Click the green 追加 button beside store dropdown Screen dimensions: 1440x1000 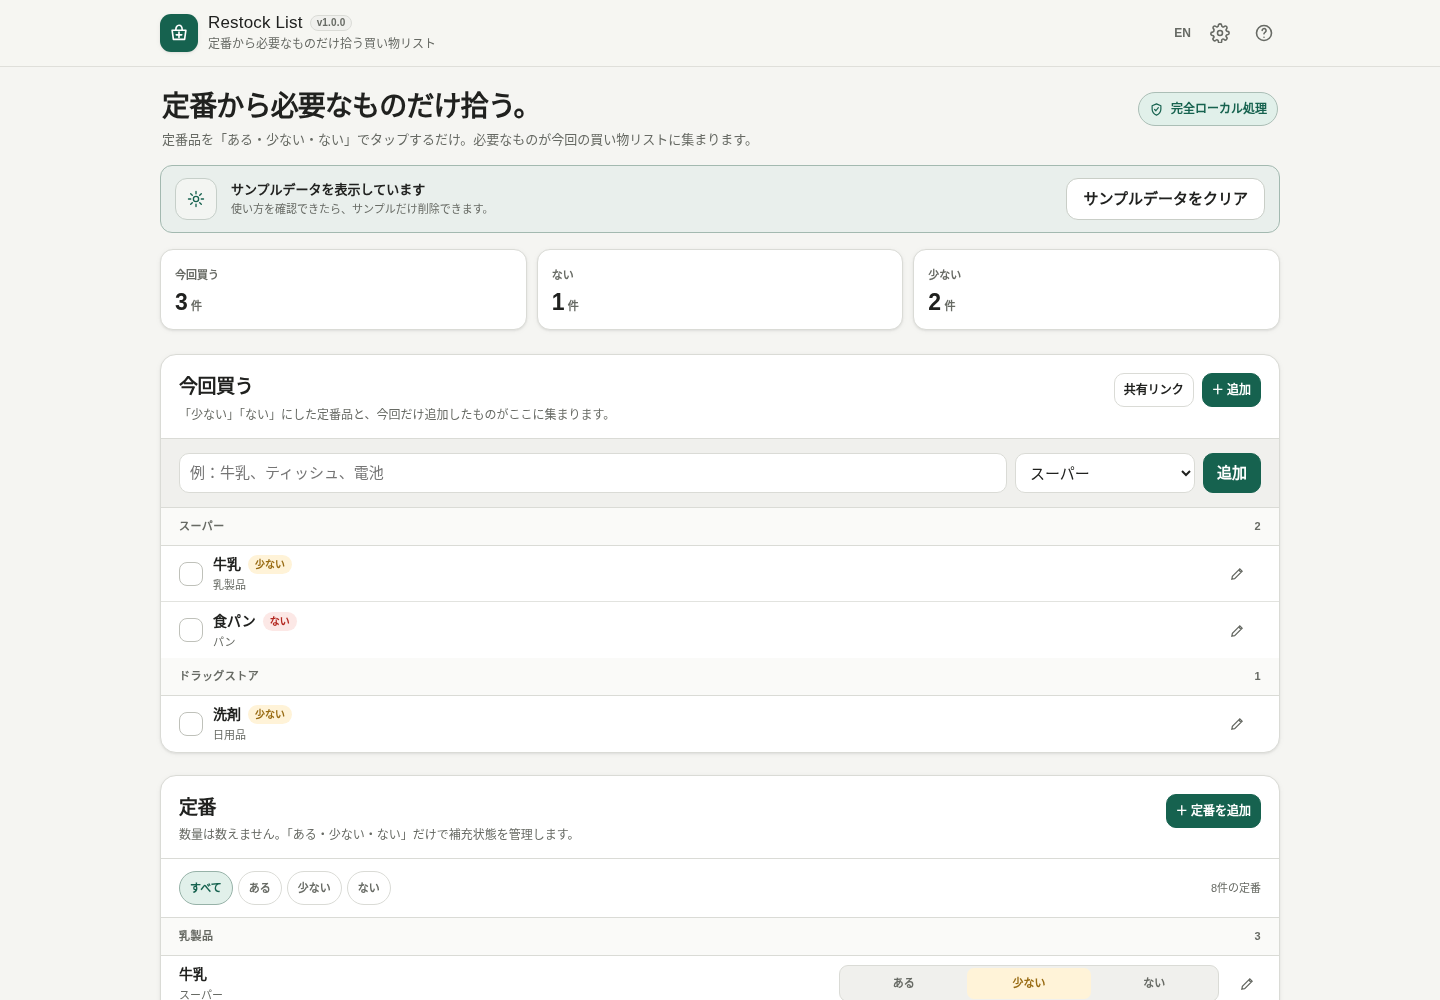1232,473
